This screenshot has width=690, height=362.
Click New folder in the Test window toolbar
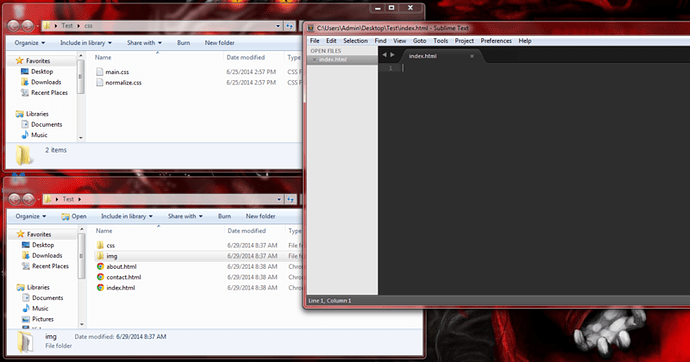pyautogui.click(x=261, y=216)
